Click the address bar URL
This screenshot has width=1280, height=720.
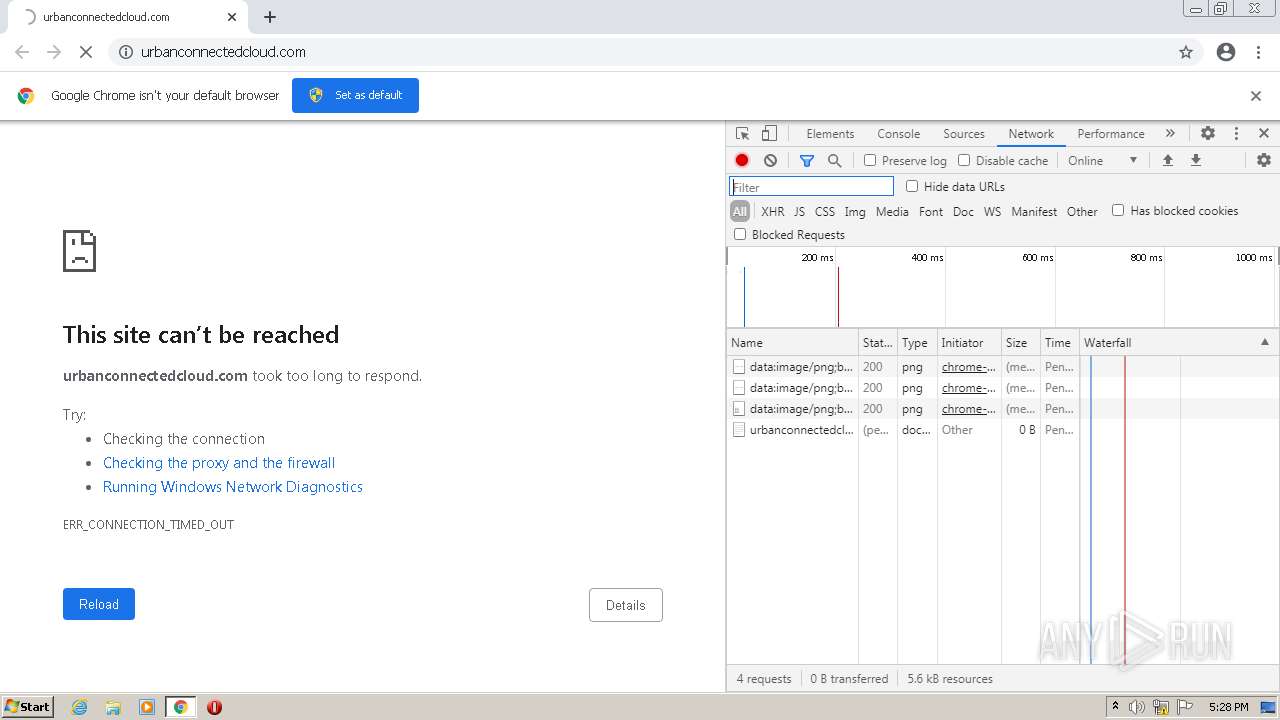[223, 52]
